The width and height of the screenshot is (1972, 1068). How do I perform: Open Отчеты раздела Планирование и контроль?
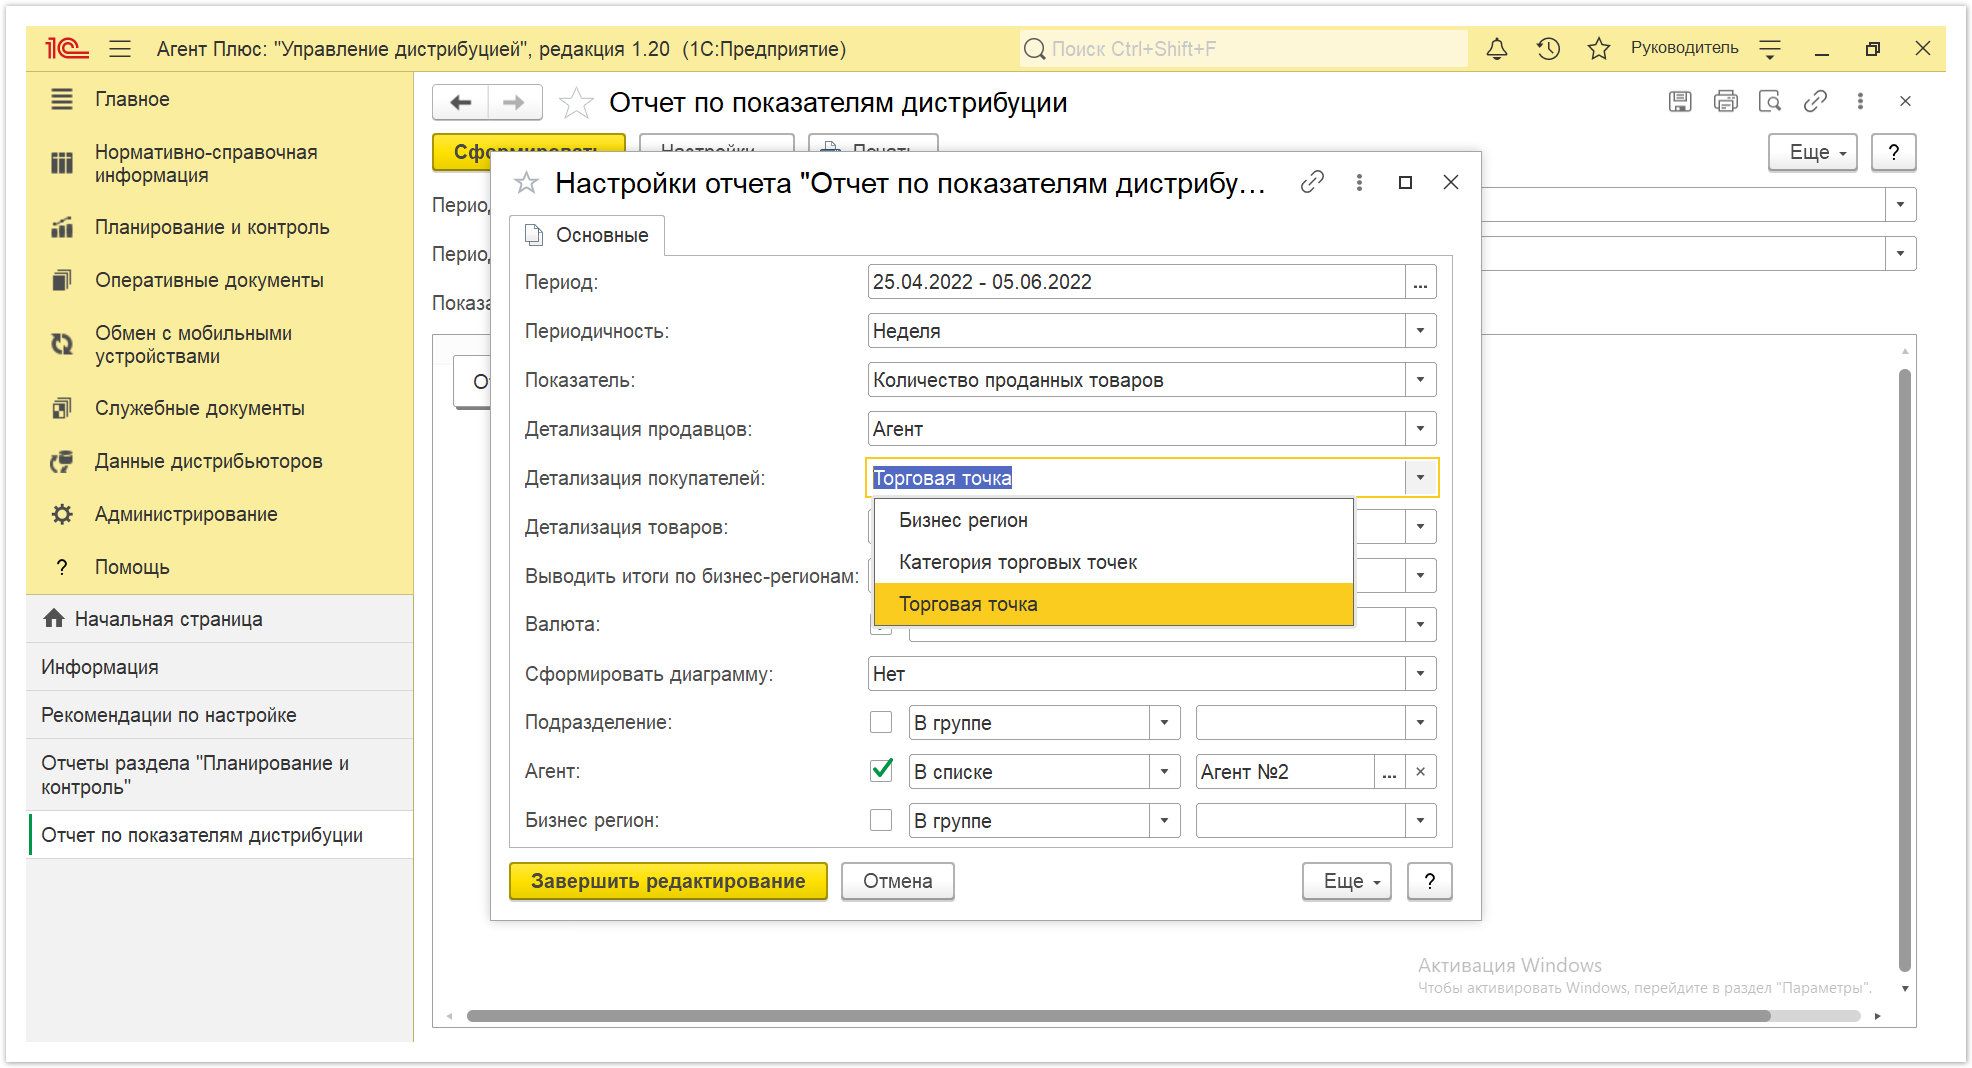coord(220,775)
